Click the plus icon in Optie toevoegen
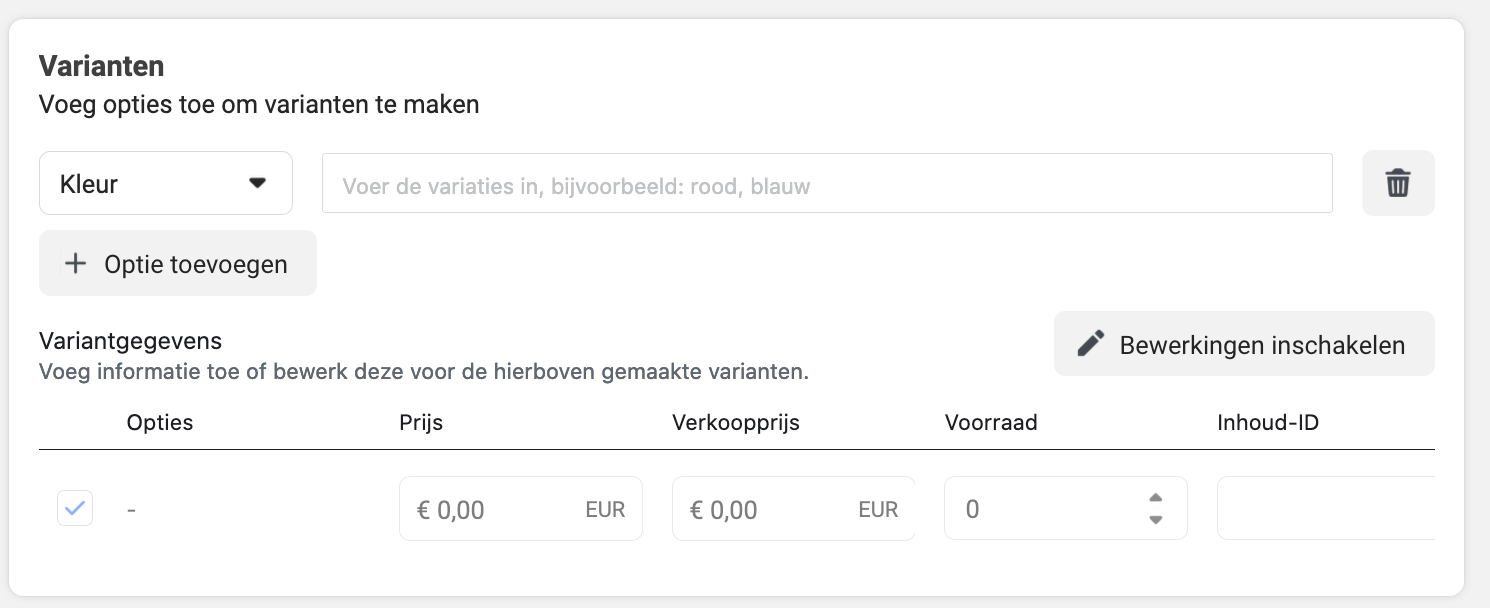 pyautogui.click(x=75, y=263)
